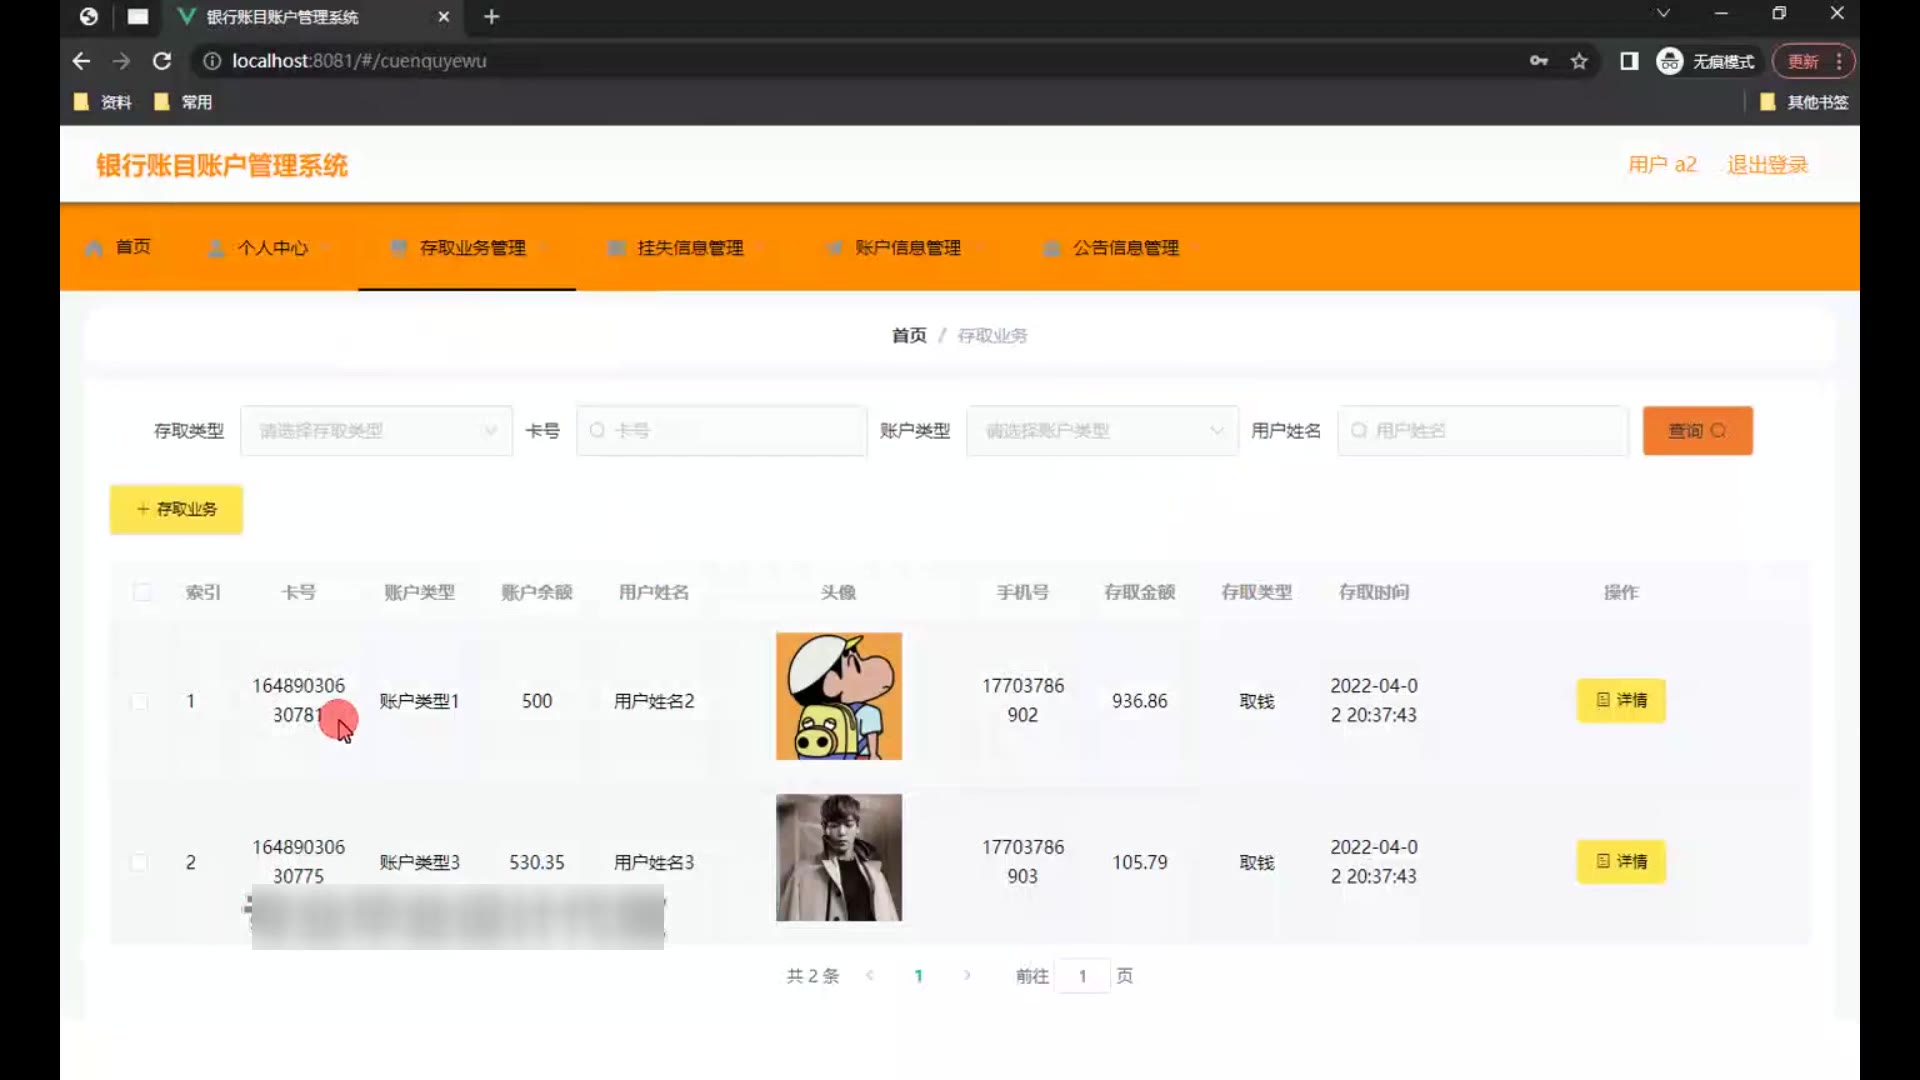Check the checkbox for row 1
The image size is (1920, 1080).
click(x=140, y=701)
